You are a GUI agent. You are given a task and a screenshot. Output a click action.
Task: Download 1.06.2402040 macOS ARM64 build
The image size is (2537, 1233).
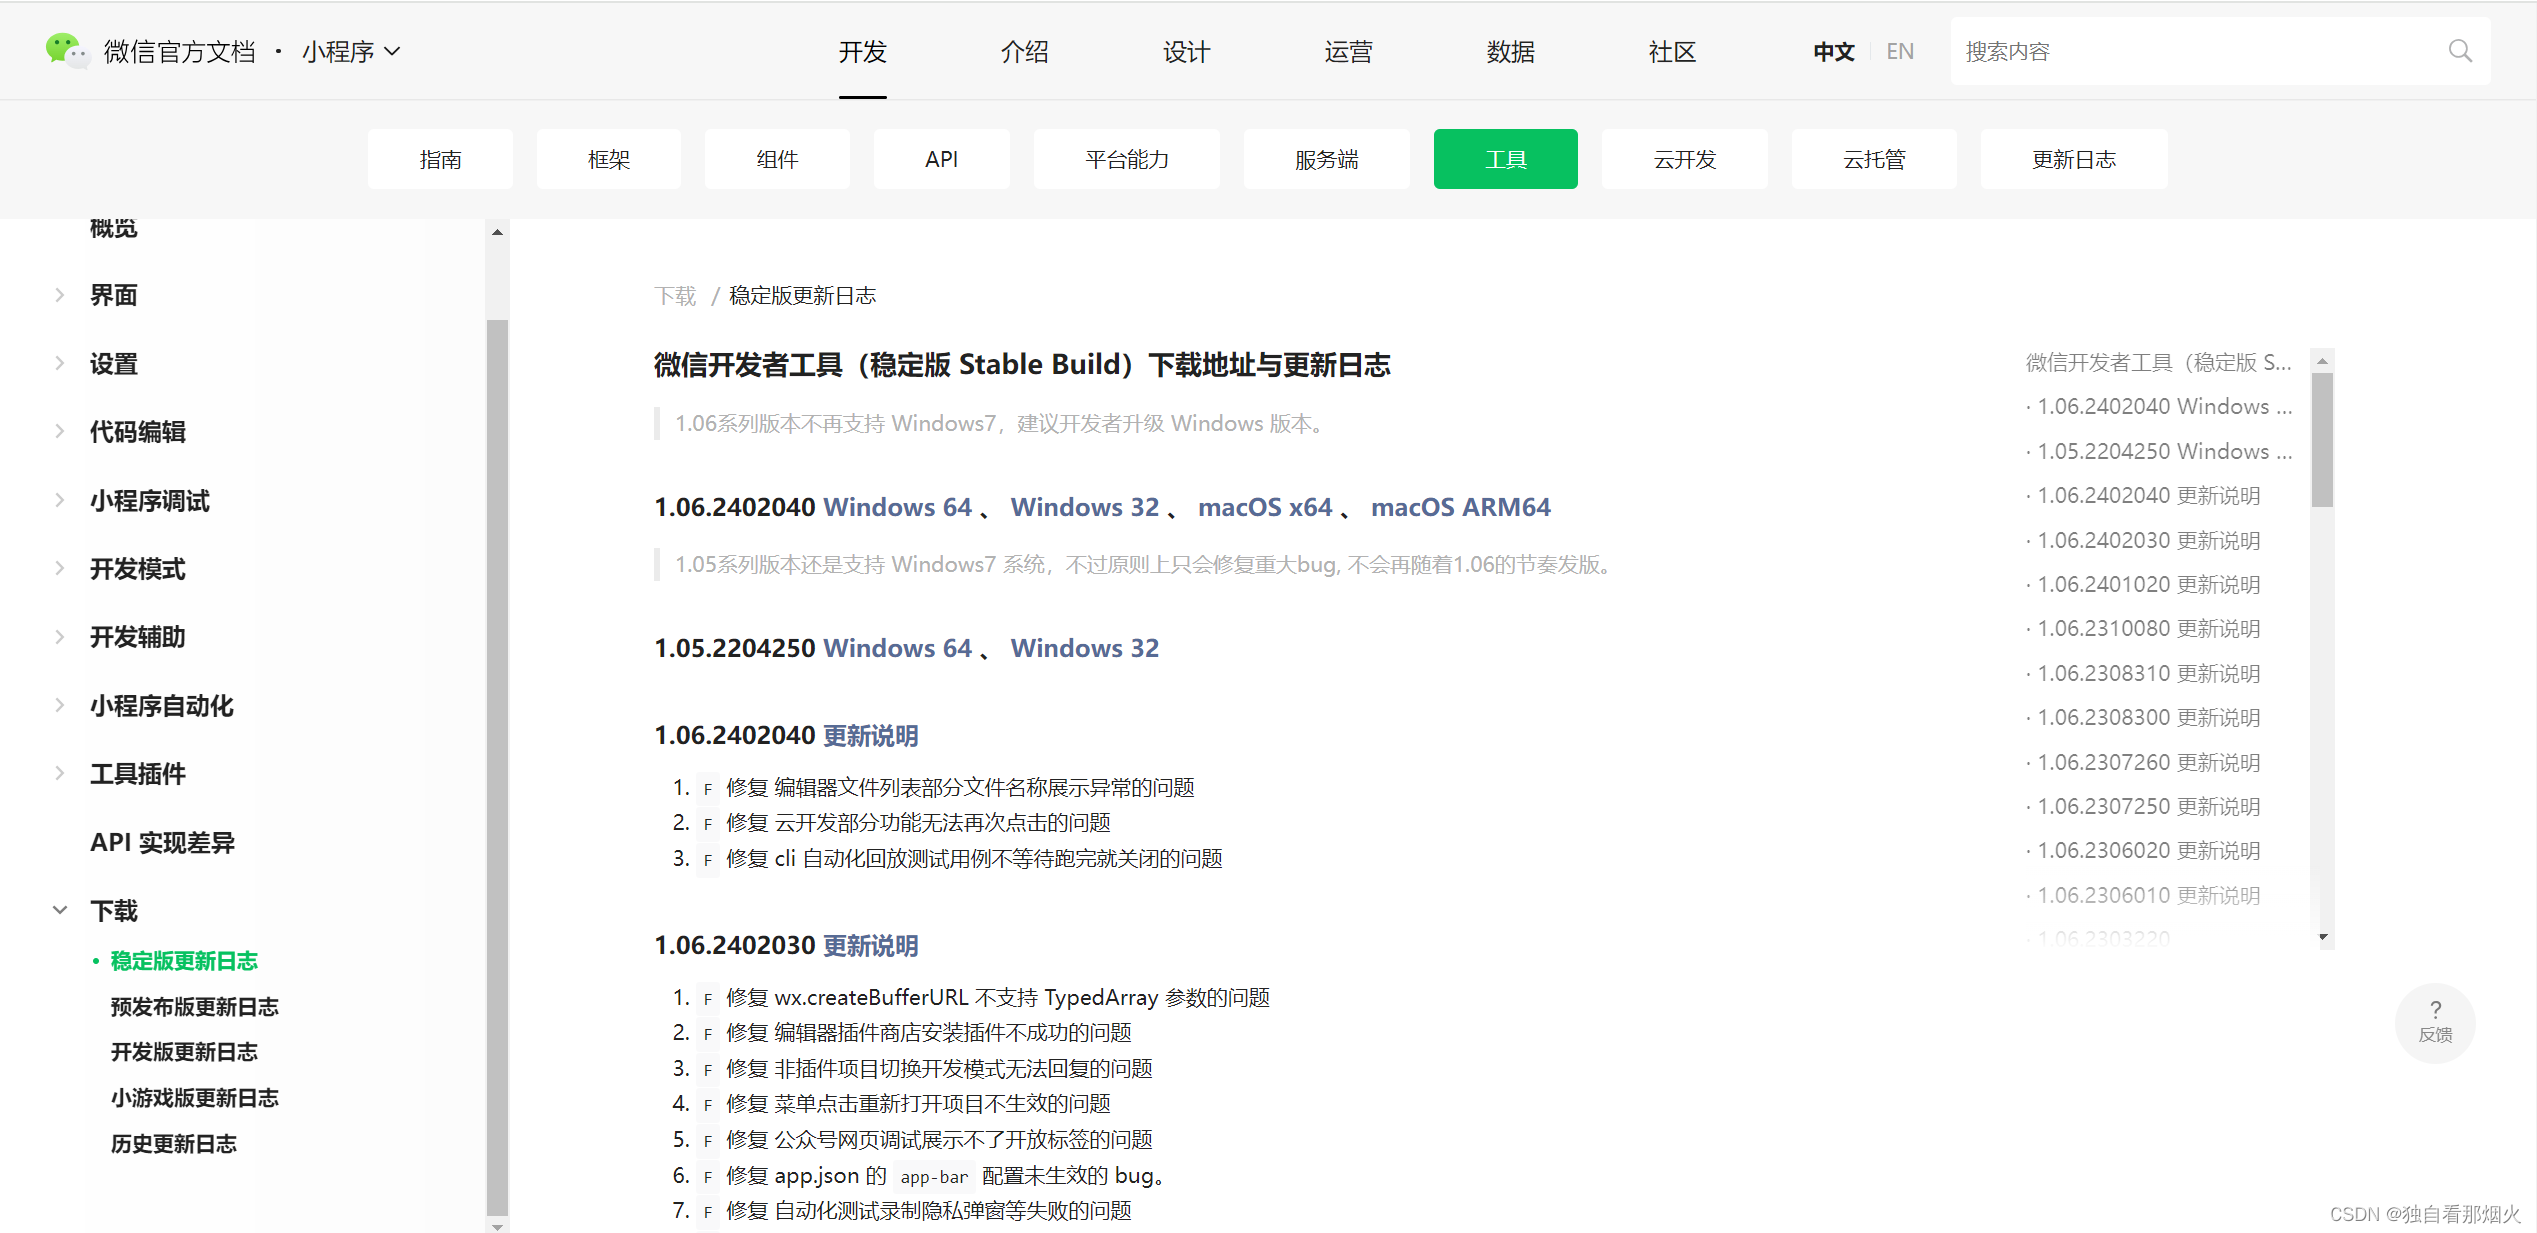click(x=1460, y=507)
